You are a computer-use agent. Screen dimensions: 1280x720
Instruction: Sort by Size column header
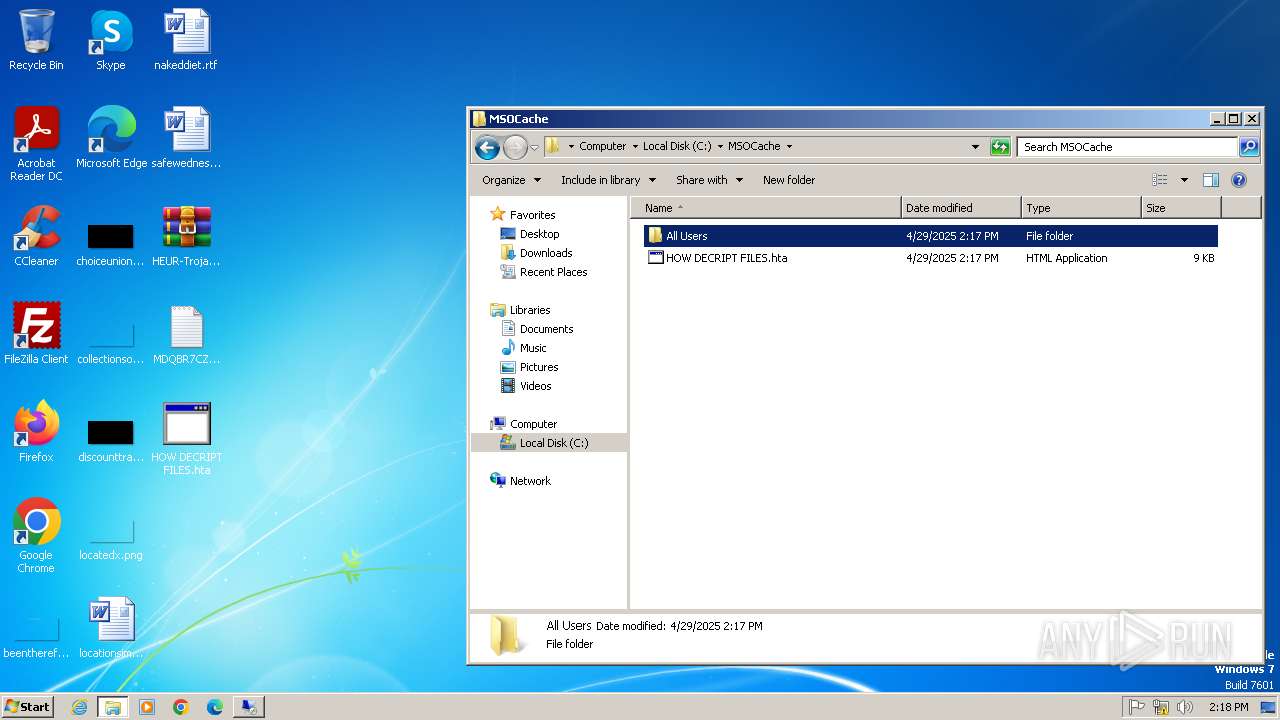1181,208
